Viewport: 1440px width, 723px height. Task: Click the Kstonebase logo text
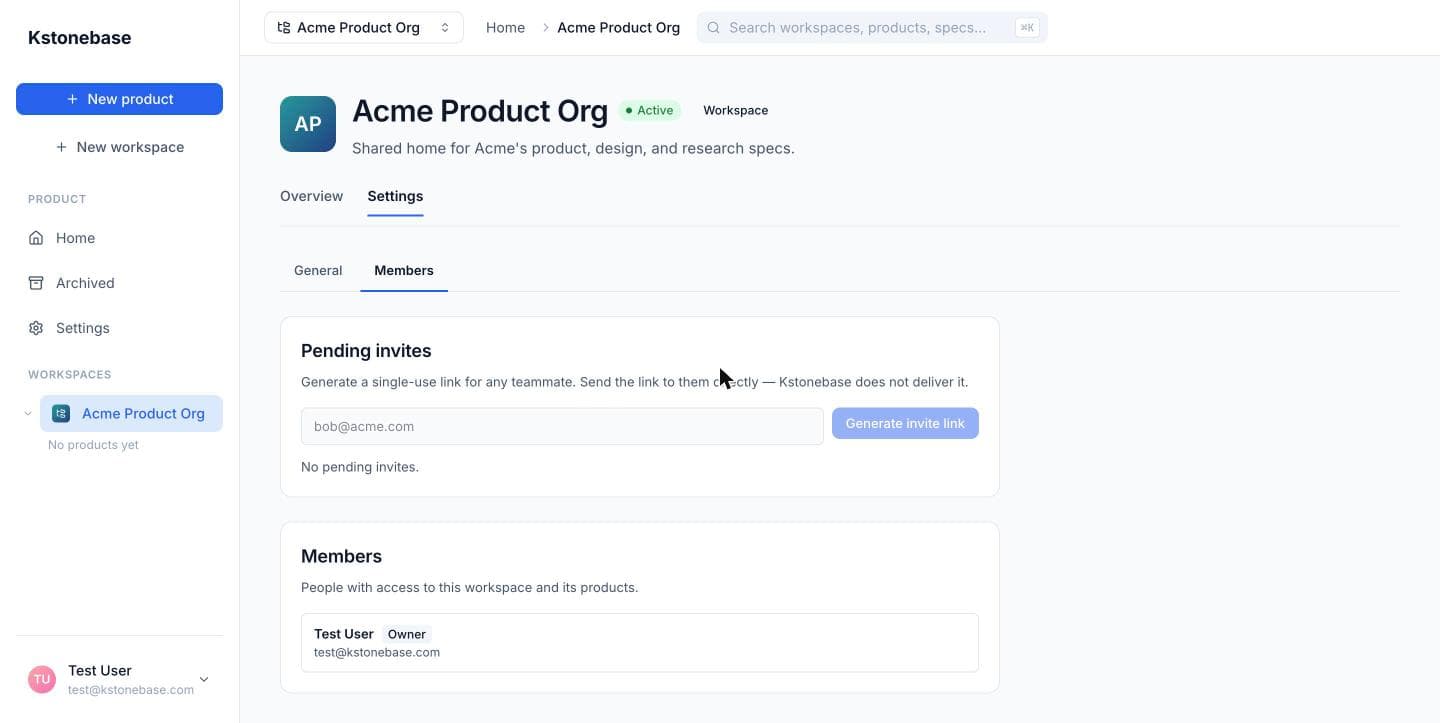(x=80, y=38)
